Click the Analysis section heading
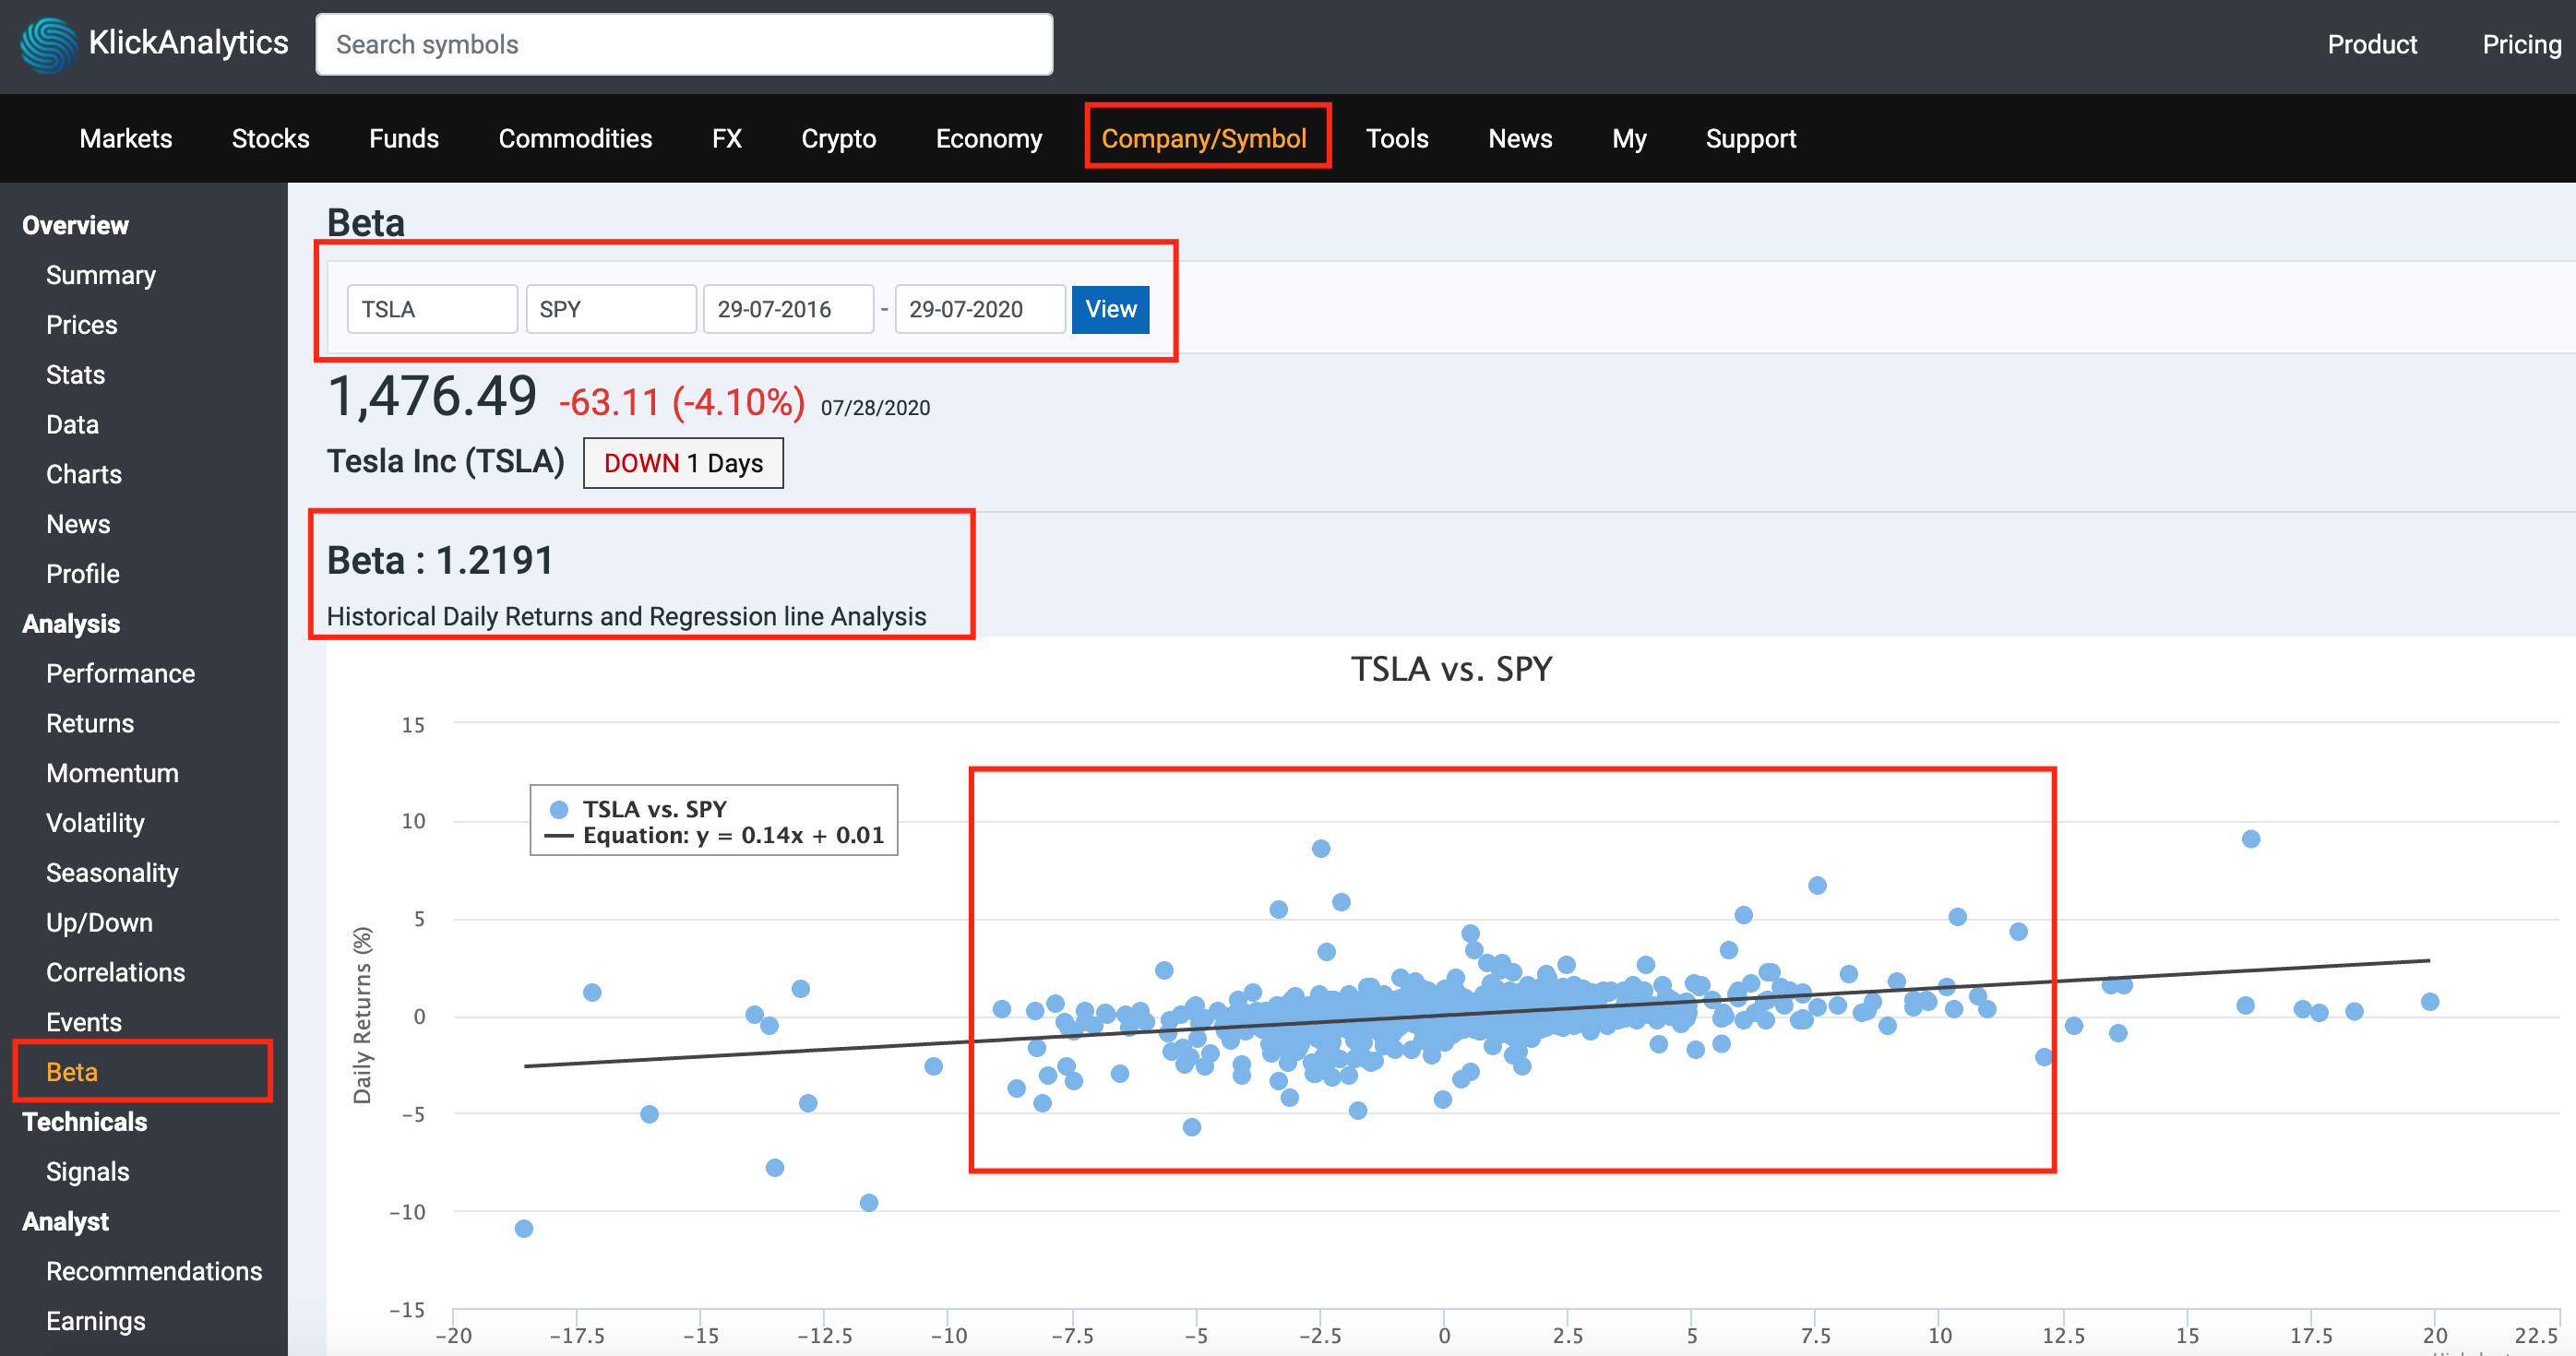The image size is (2576, 1356). [71, 624]
